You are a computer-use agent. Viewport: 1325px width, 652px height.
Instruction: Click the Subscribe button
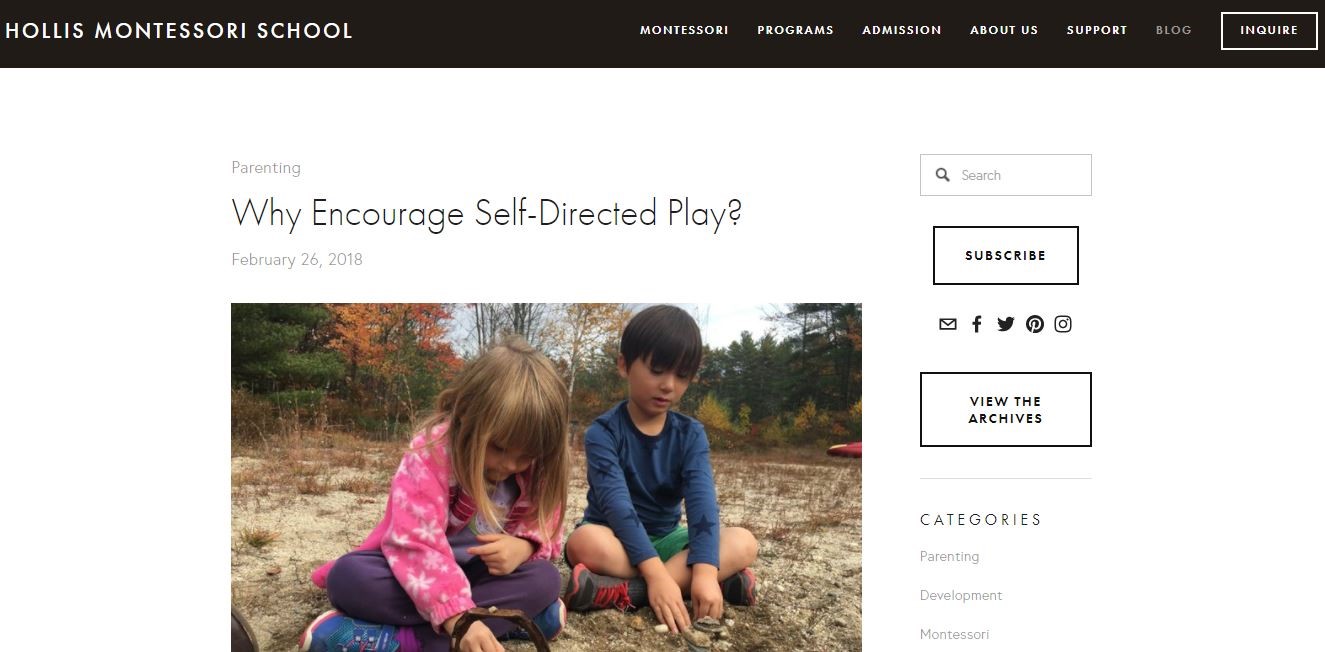point(1006,255)
